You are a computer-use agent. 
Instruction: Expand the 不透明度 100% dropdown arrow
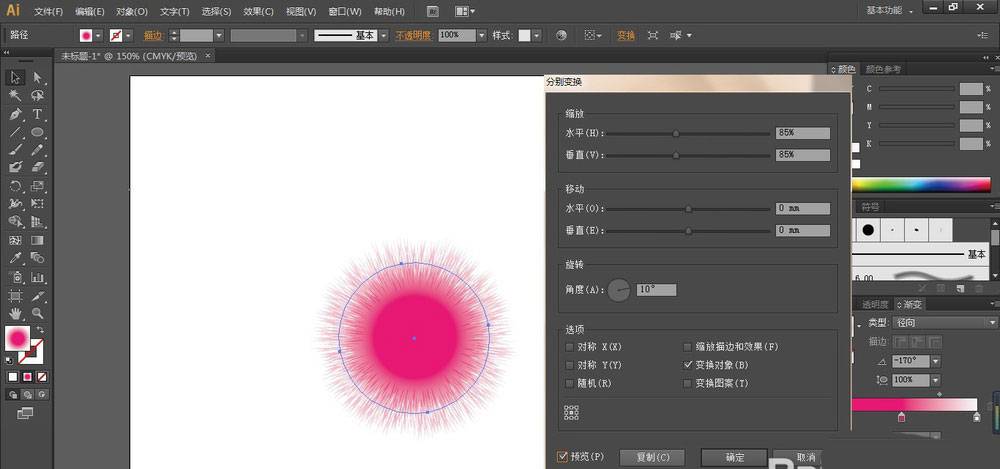coord(482,35)
